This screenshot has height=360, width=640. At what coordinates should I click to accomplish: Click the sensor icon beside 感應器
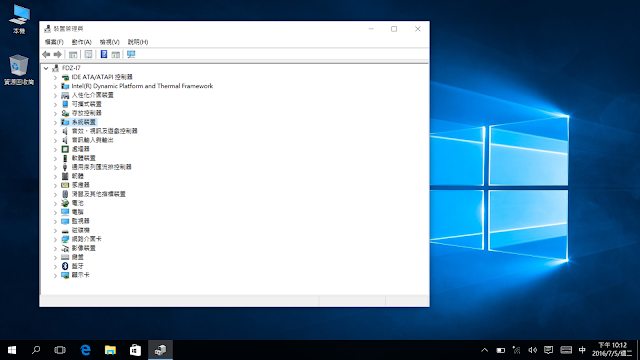pyautogui.click(x=65, y=185)
